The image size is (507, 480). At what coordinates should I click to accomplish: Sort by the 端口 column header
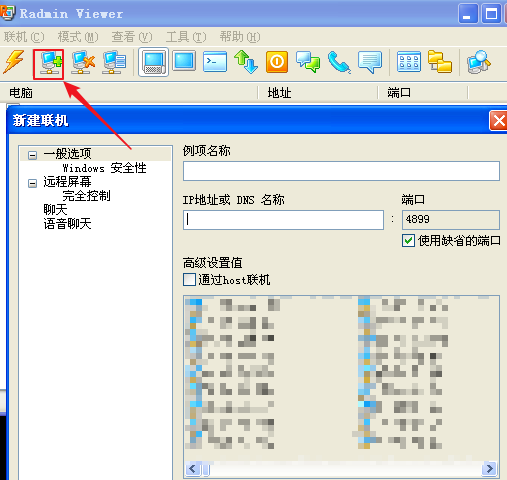(x=423, y=93)
